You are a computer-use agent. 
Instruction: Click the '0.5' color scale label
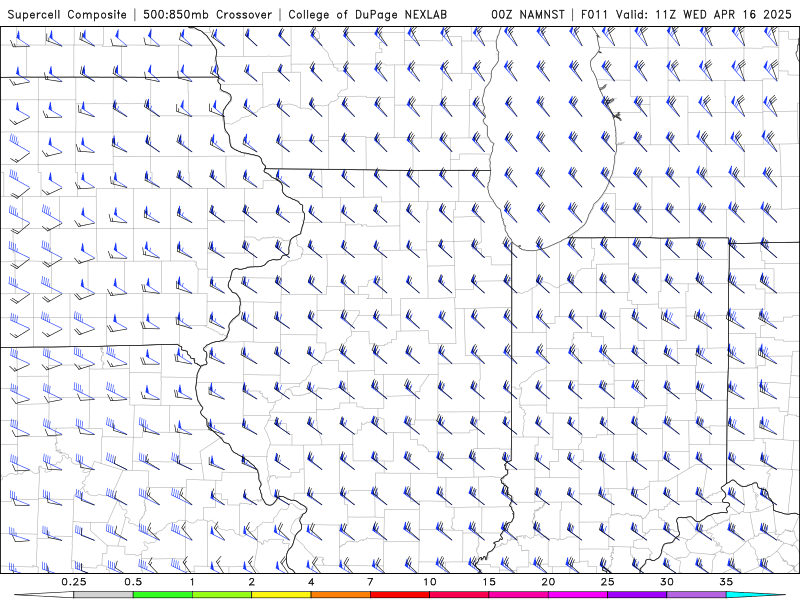(x=133, y=582)
